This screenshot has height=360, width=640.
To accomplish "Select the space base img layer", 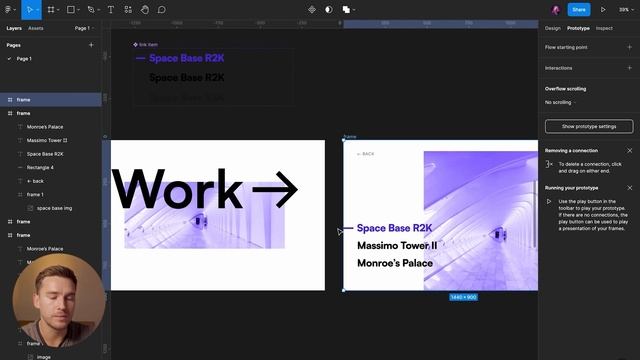I will [x=54, y=208].
